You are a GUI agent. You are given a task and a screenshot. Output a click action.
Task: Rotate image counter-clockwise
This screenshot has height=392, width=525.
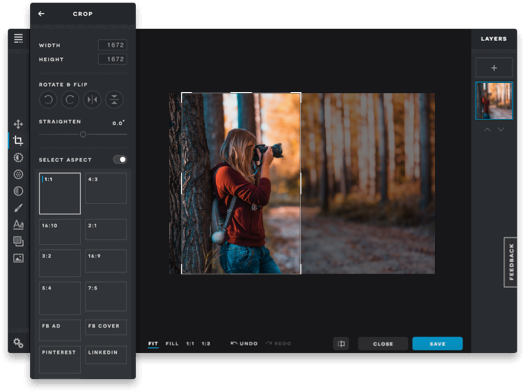coord(48,100)
